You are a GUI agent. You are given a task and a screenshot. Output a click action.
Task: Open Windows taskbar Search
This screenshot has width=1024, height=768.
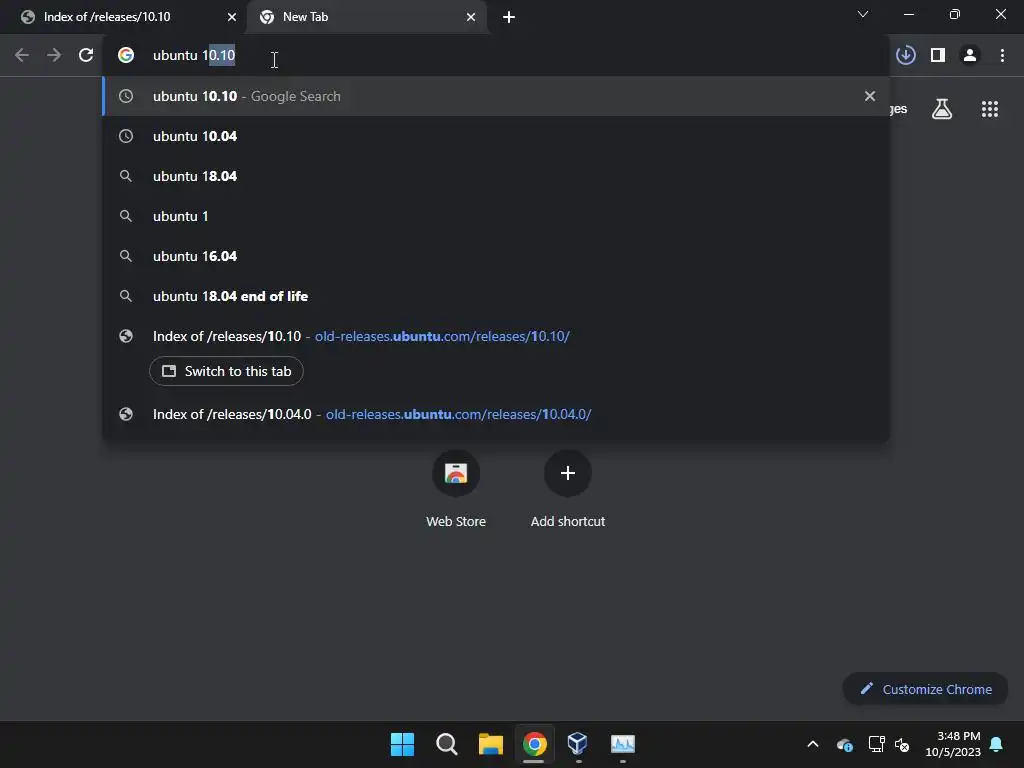[x=447, y=744]
